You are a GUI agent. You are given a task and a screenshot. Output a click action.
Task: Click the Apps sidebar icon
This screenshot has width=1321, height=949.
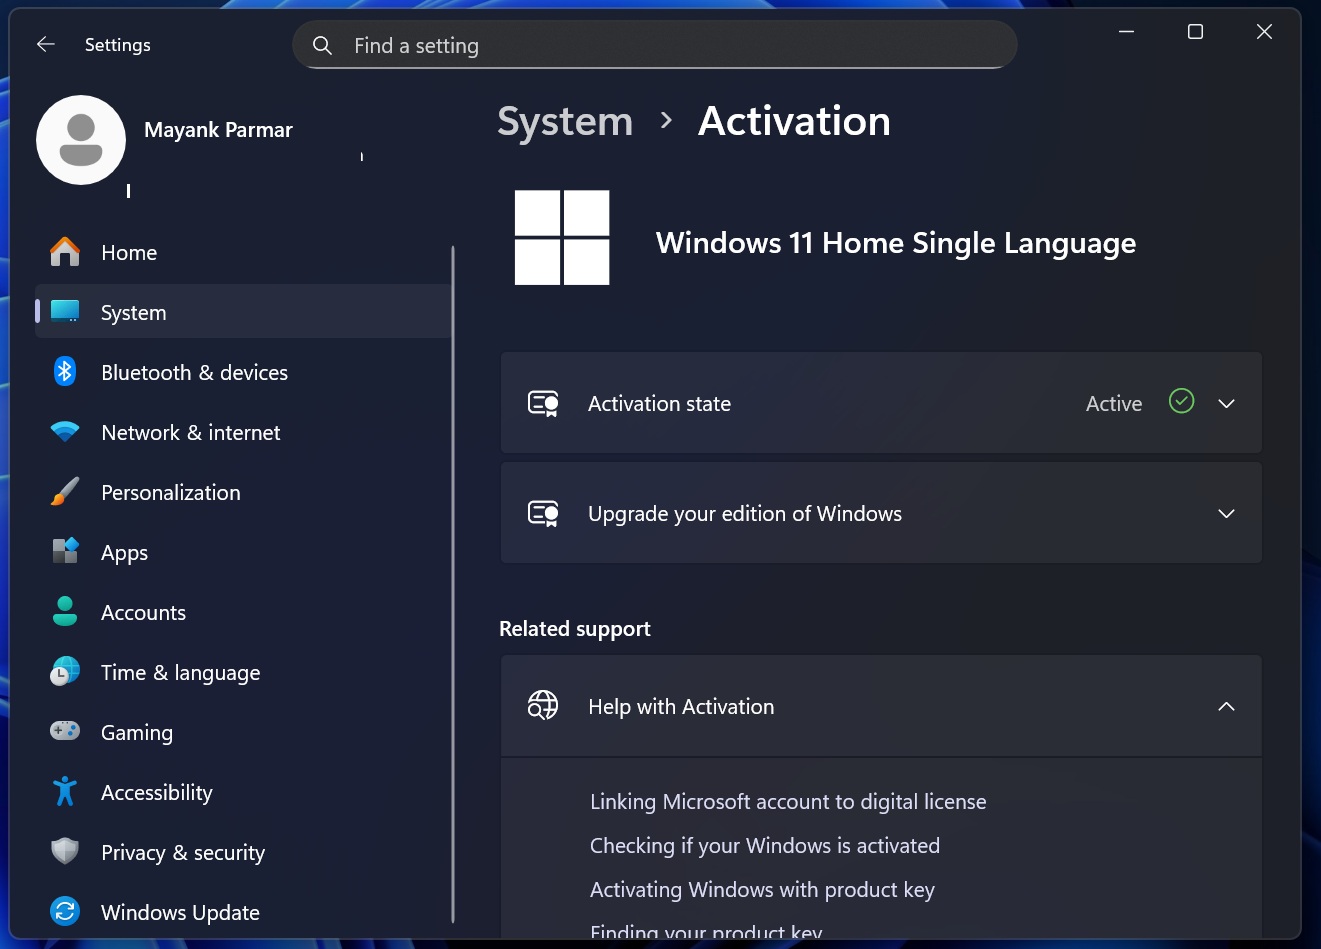[65, 552]
